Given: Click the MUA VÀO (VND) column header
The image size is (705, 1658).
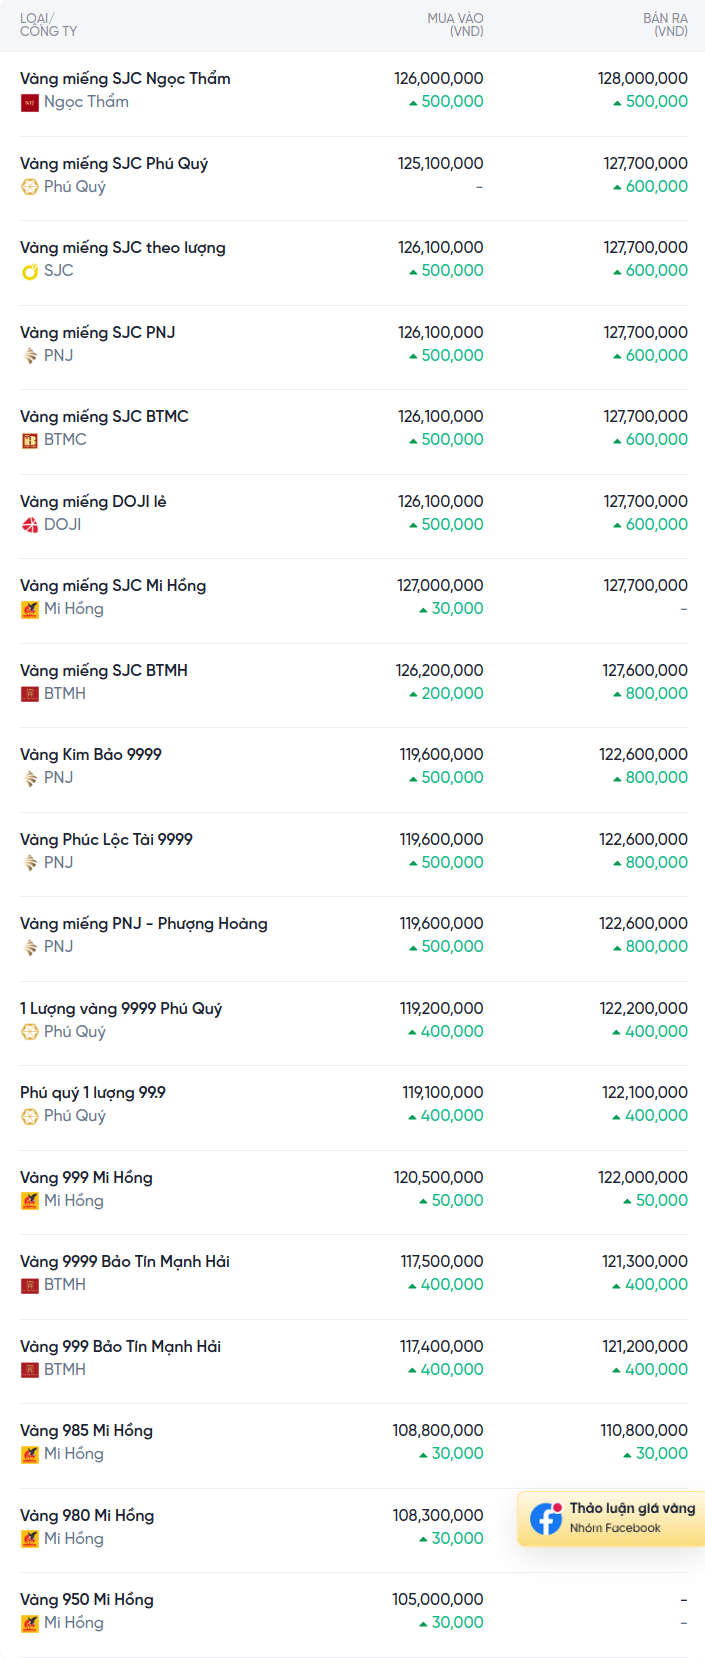Looking at the screenshot, I should pos(455,25).
